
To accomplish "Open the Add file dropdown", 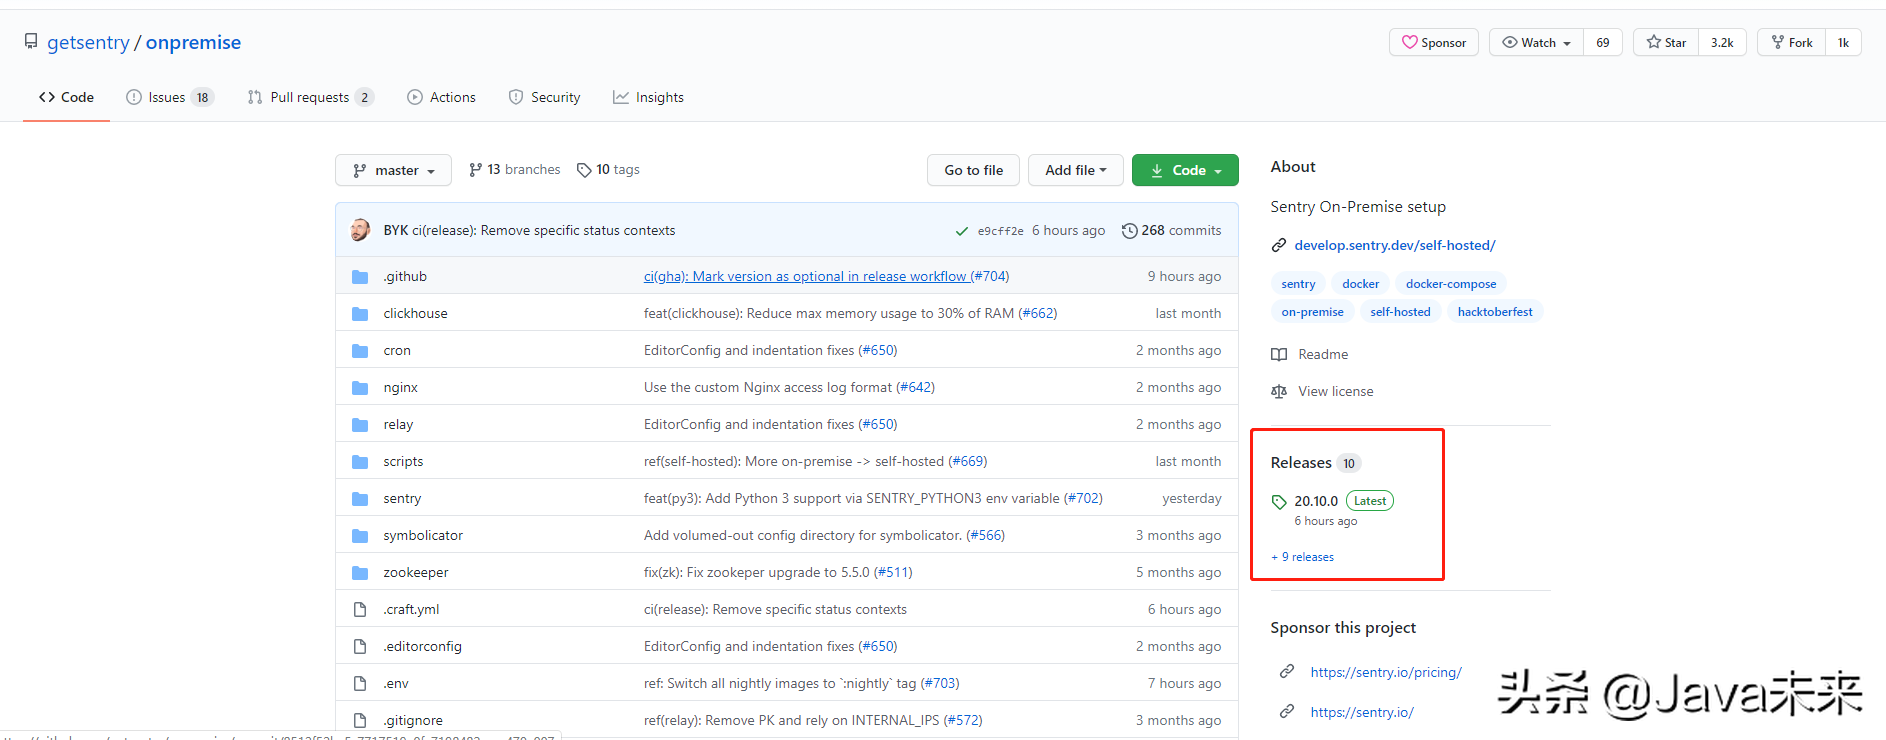I will click(x=1075, y=170).
